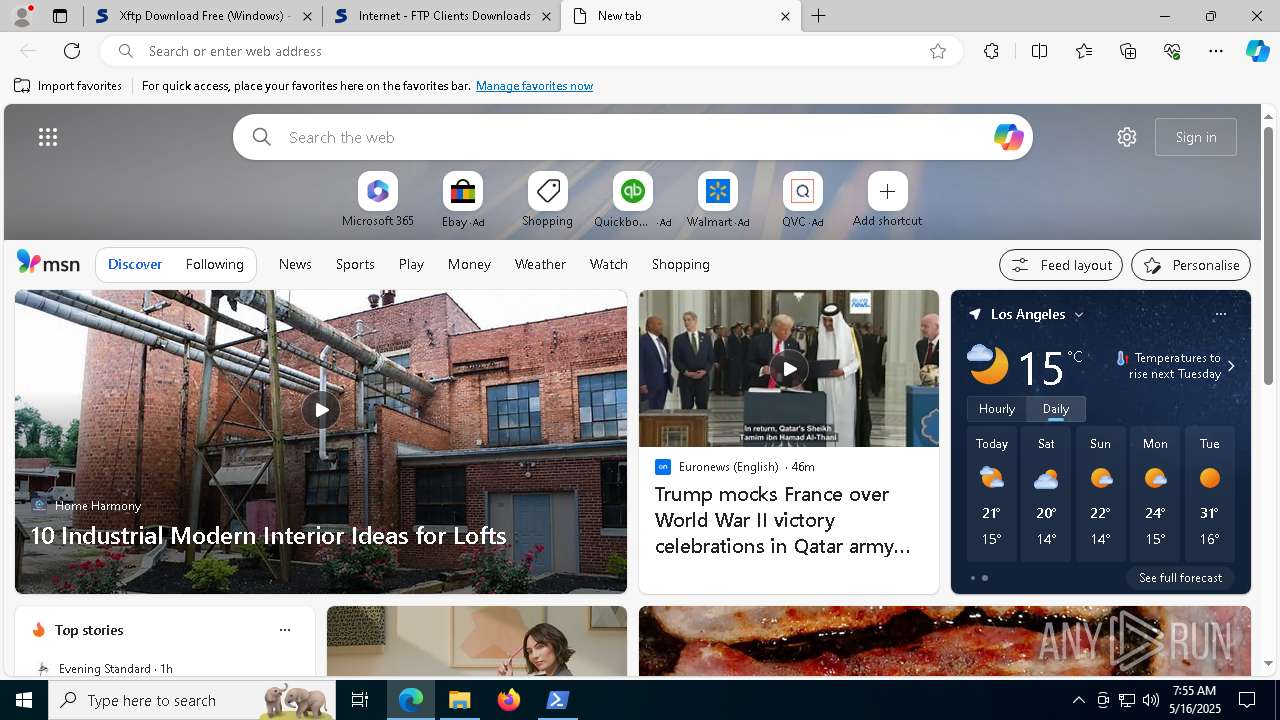Open msn Shopping menu item
Screen dimensions: 1280x720
tap(680, 264)
